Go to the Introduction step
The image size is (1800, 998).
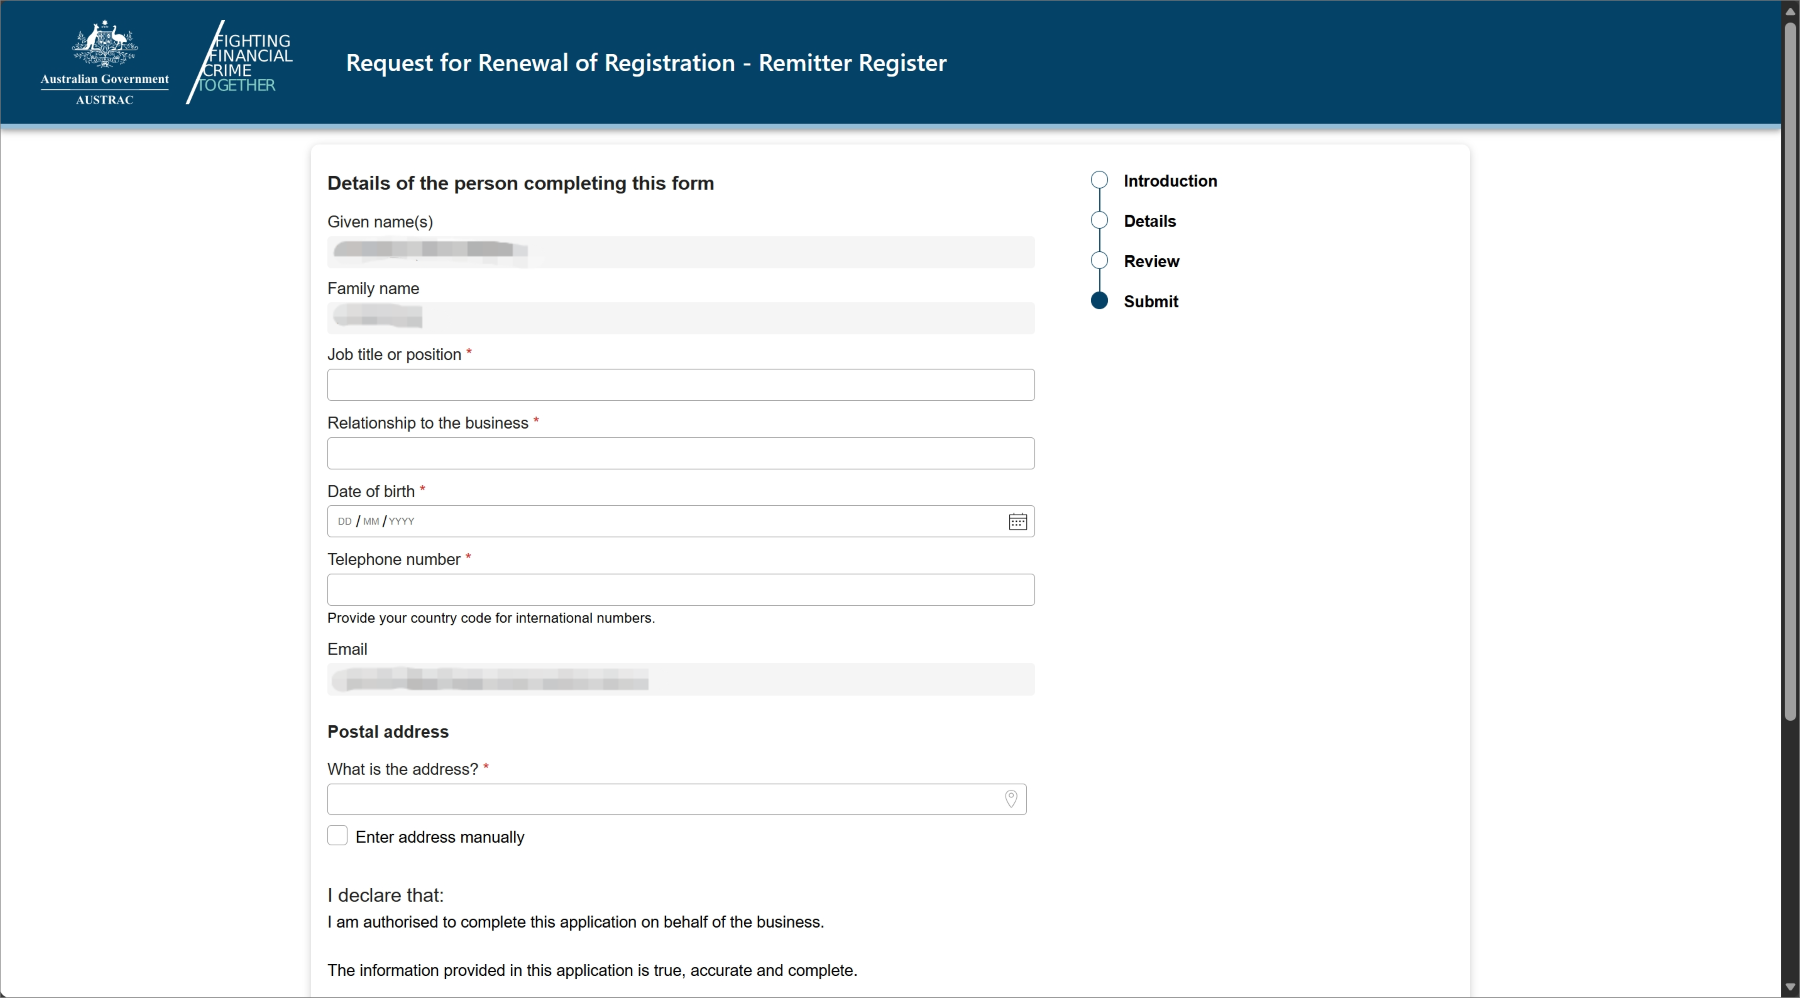click(1170, 181)
